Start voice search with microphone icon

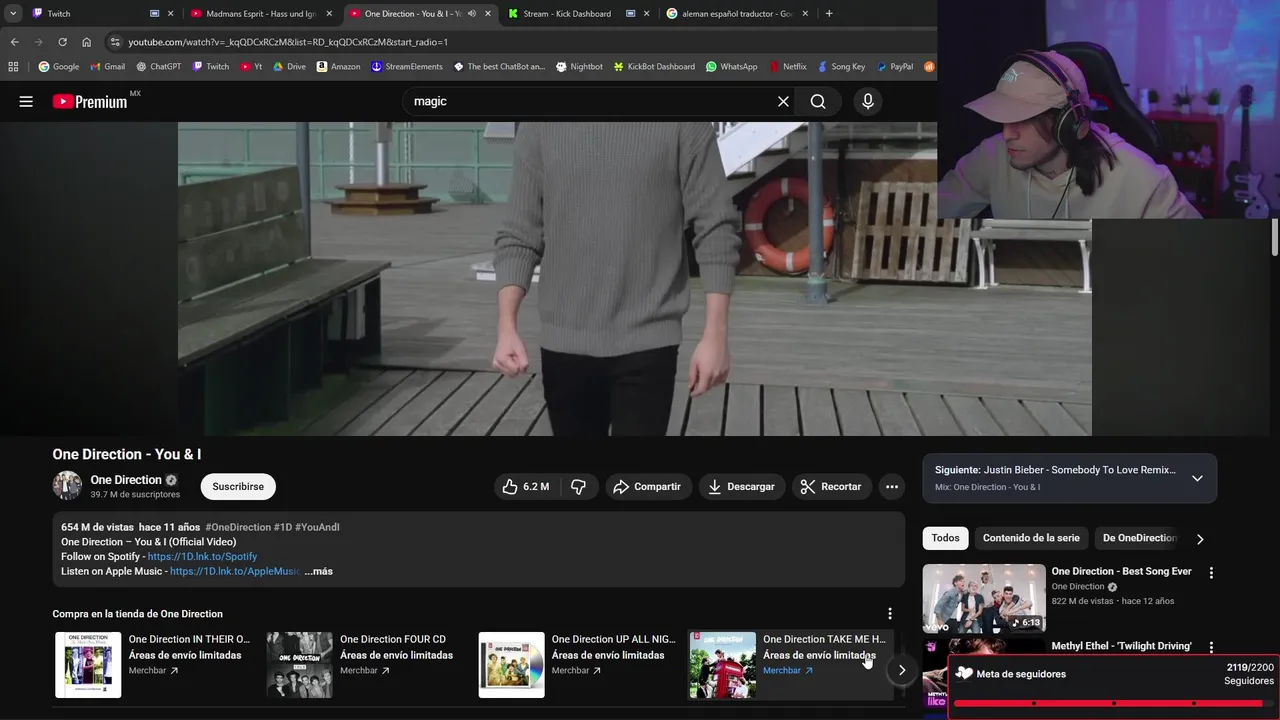click(x=867, y=101)
